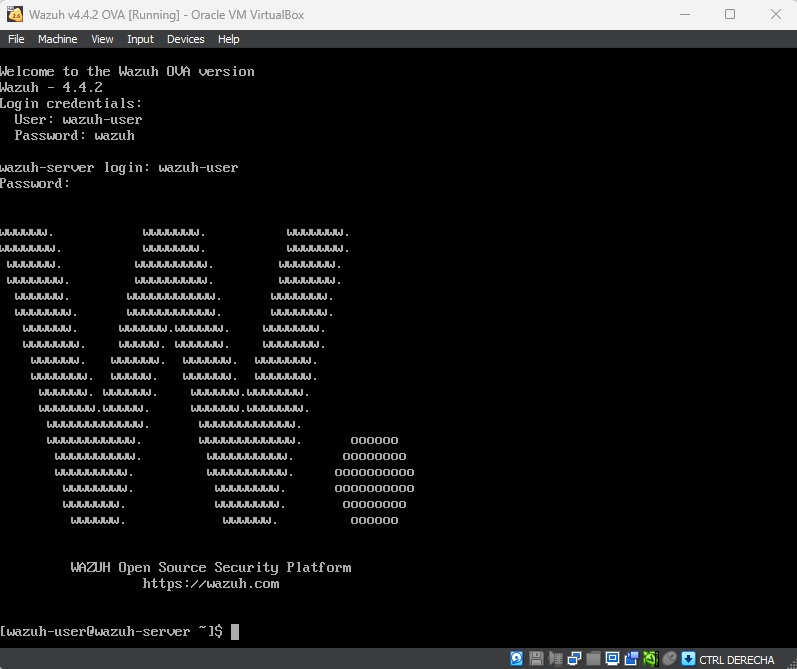
Task: Click the [wazuh-user@wazuh-server ~]$ prompt text
Action: pyautogui.click(x=111, y=632)
